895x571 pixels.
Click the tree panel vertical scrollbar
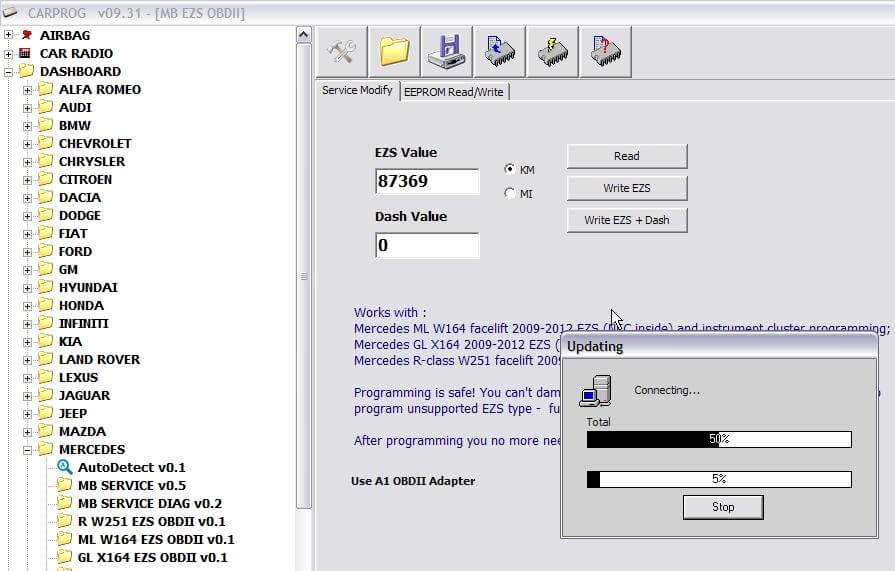304,276
